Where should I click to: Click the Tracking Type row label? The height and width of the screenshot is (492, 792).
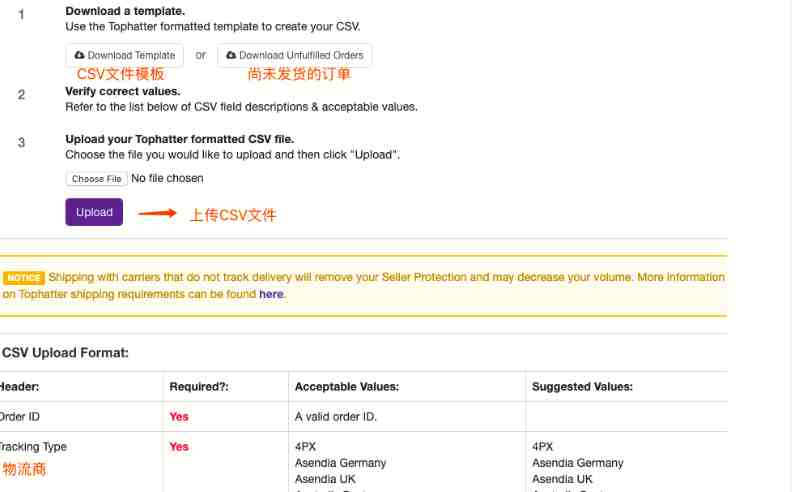(34, 447)
